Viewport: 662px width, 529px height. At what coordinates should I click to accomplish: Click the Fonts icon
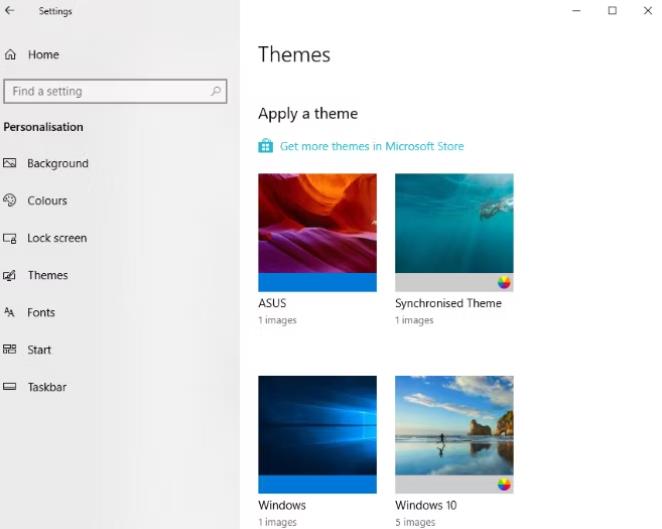(9, 312)
